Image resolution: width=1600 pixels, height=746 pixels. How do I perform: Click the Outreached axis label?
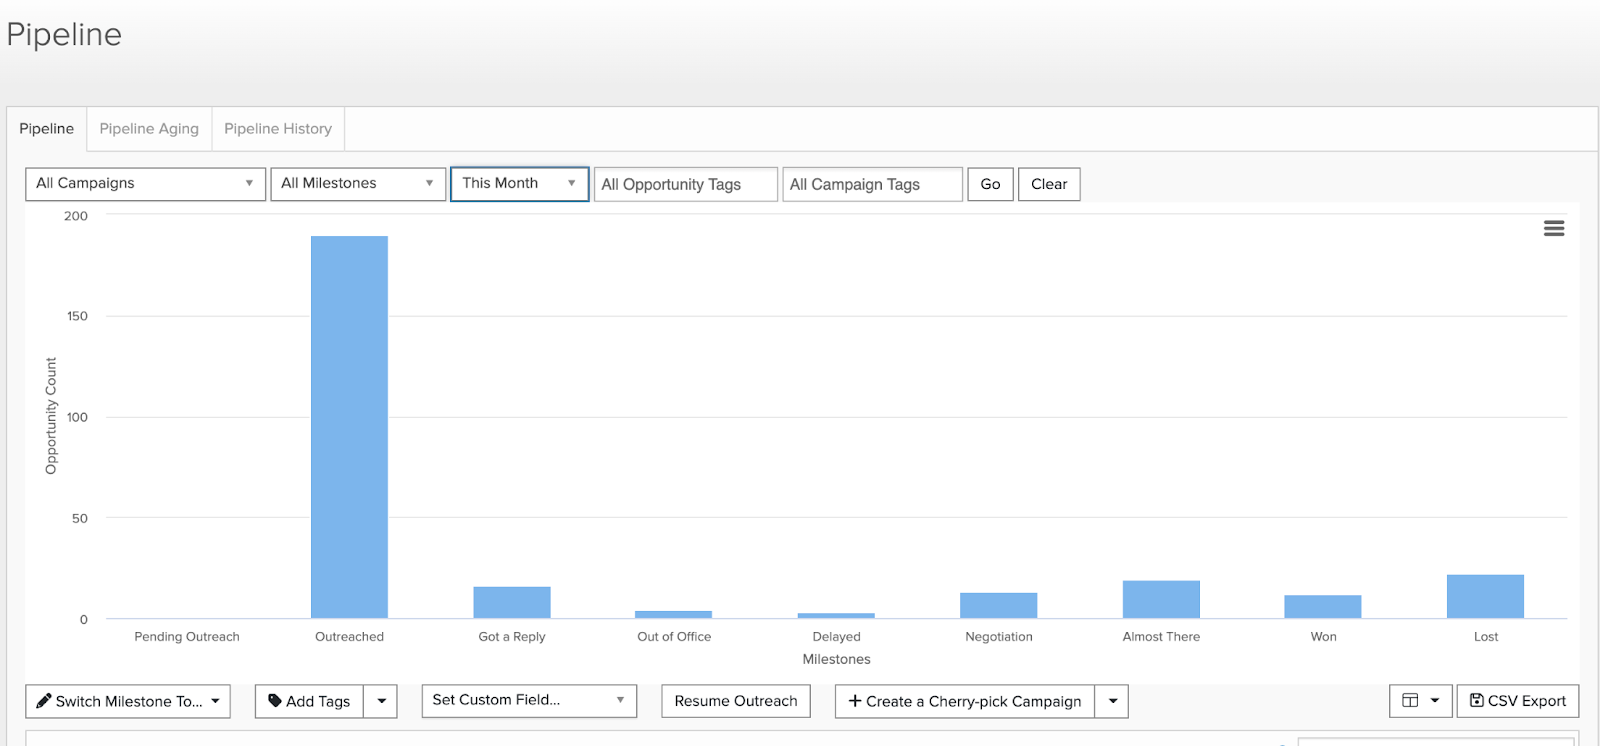[x=349, y=637]
